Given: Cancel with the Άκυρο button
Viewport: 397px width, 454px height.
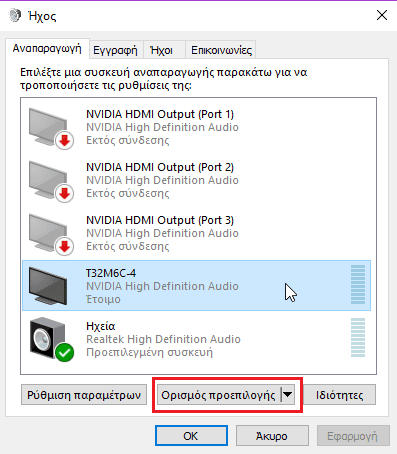Looking at the screenshot, I should tap(272, 436).
